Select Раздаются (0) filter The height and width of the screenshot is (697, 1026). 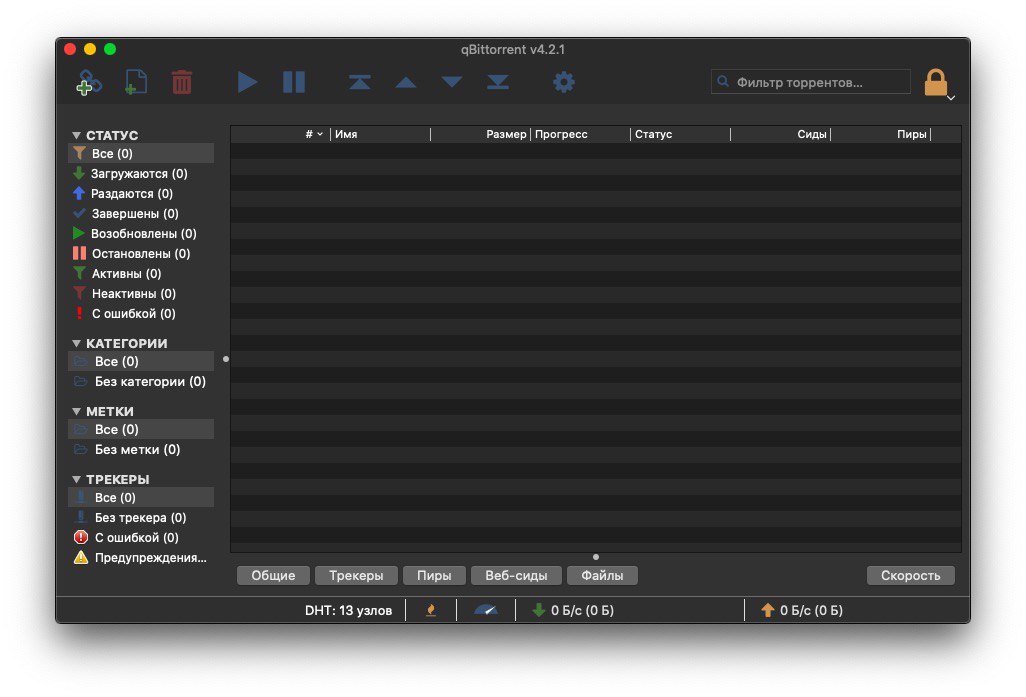click(x=141, y=194)
